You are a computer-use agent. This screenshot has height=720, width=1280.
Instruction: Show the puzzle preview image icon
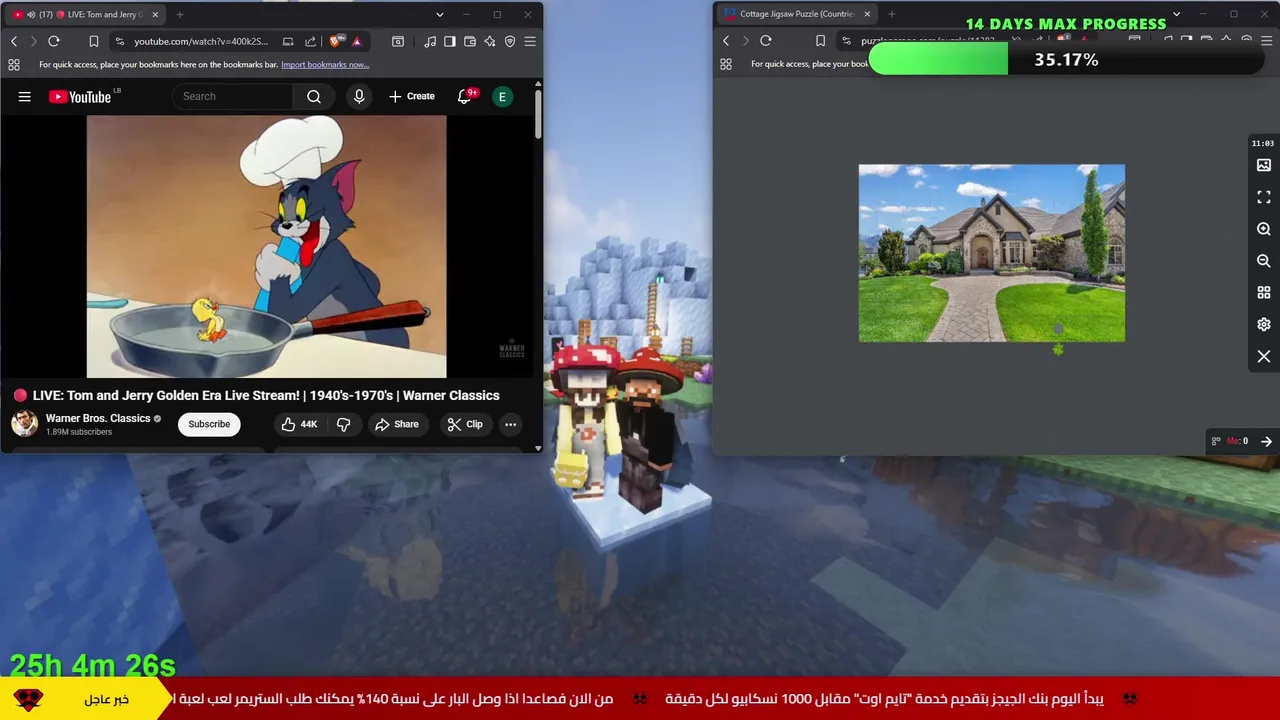click(1264, 165)
